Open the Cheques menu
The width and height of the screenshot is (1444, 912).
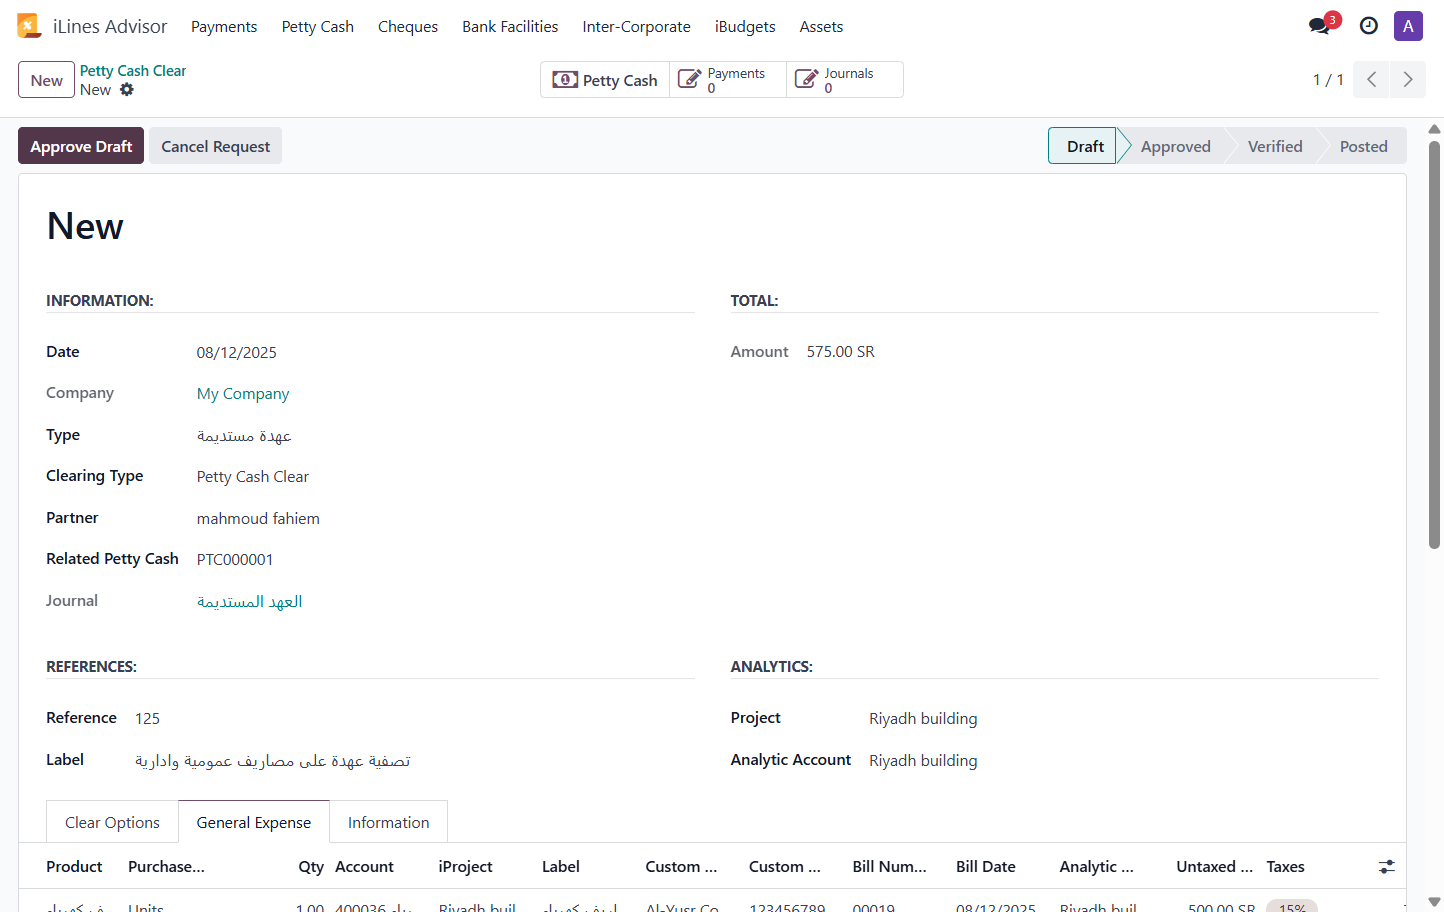pyautogui.click(x=408, y=27)
